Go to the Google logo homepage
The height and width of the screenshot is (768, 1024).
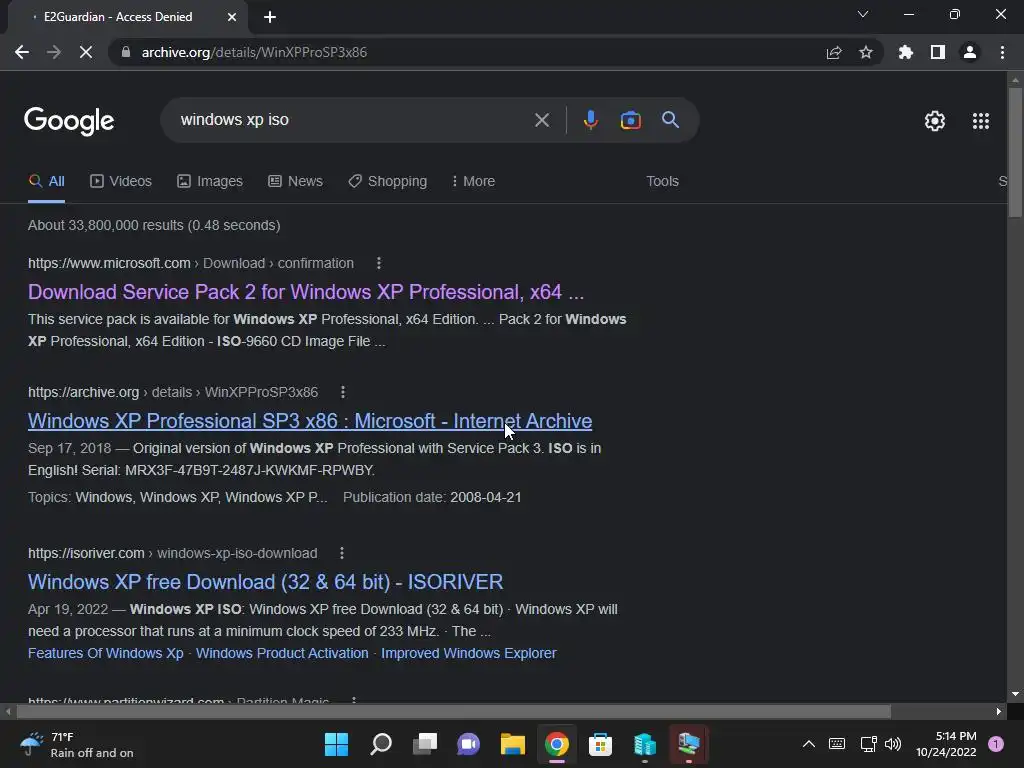coord(69,121)
